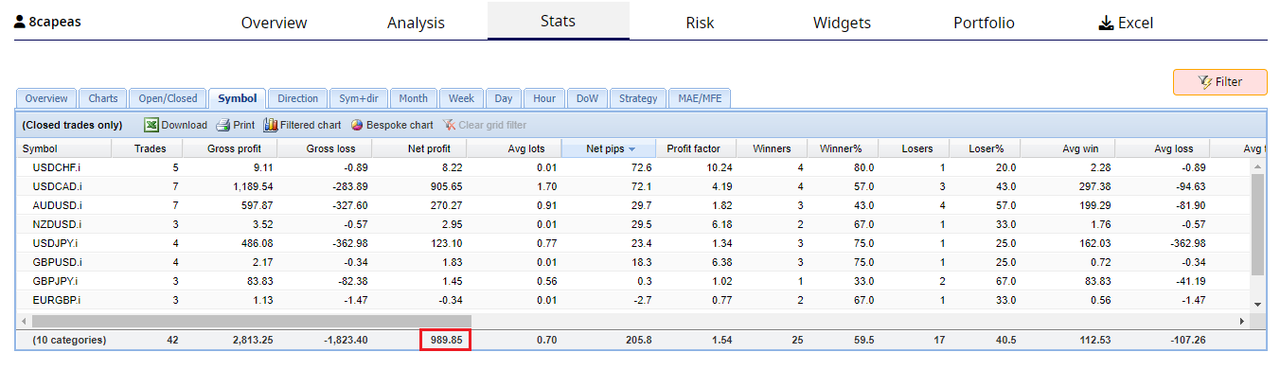Switch to Sym+dir sub-tab

pyautogui.click(x=359, y=98)
